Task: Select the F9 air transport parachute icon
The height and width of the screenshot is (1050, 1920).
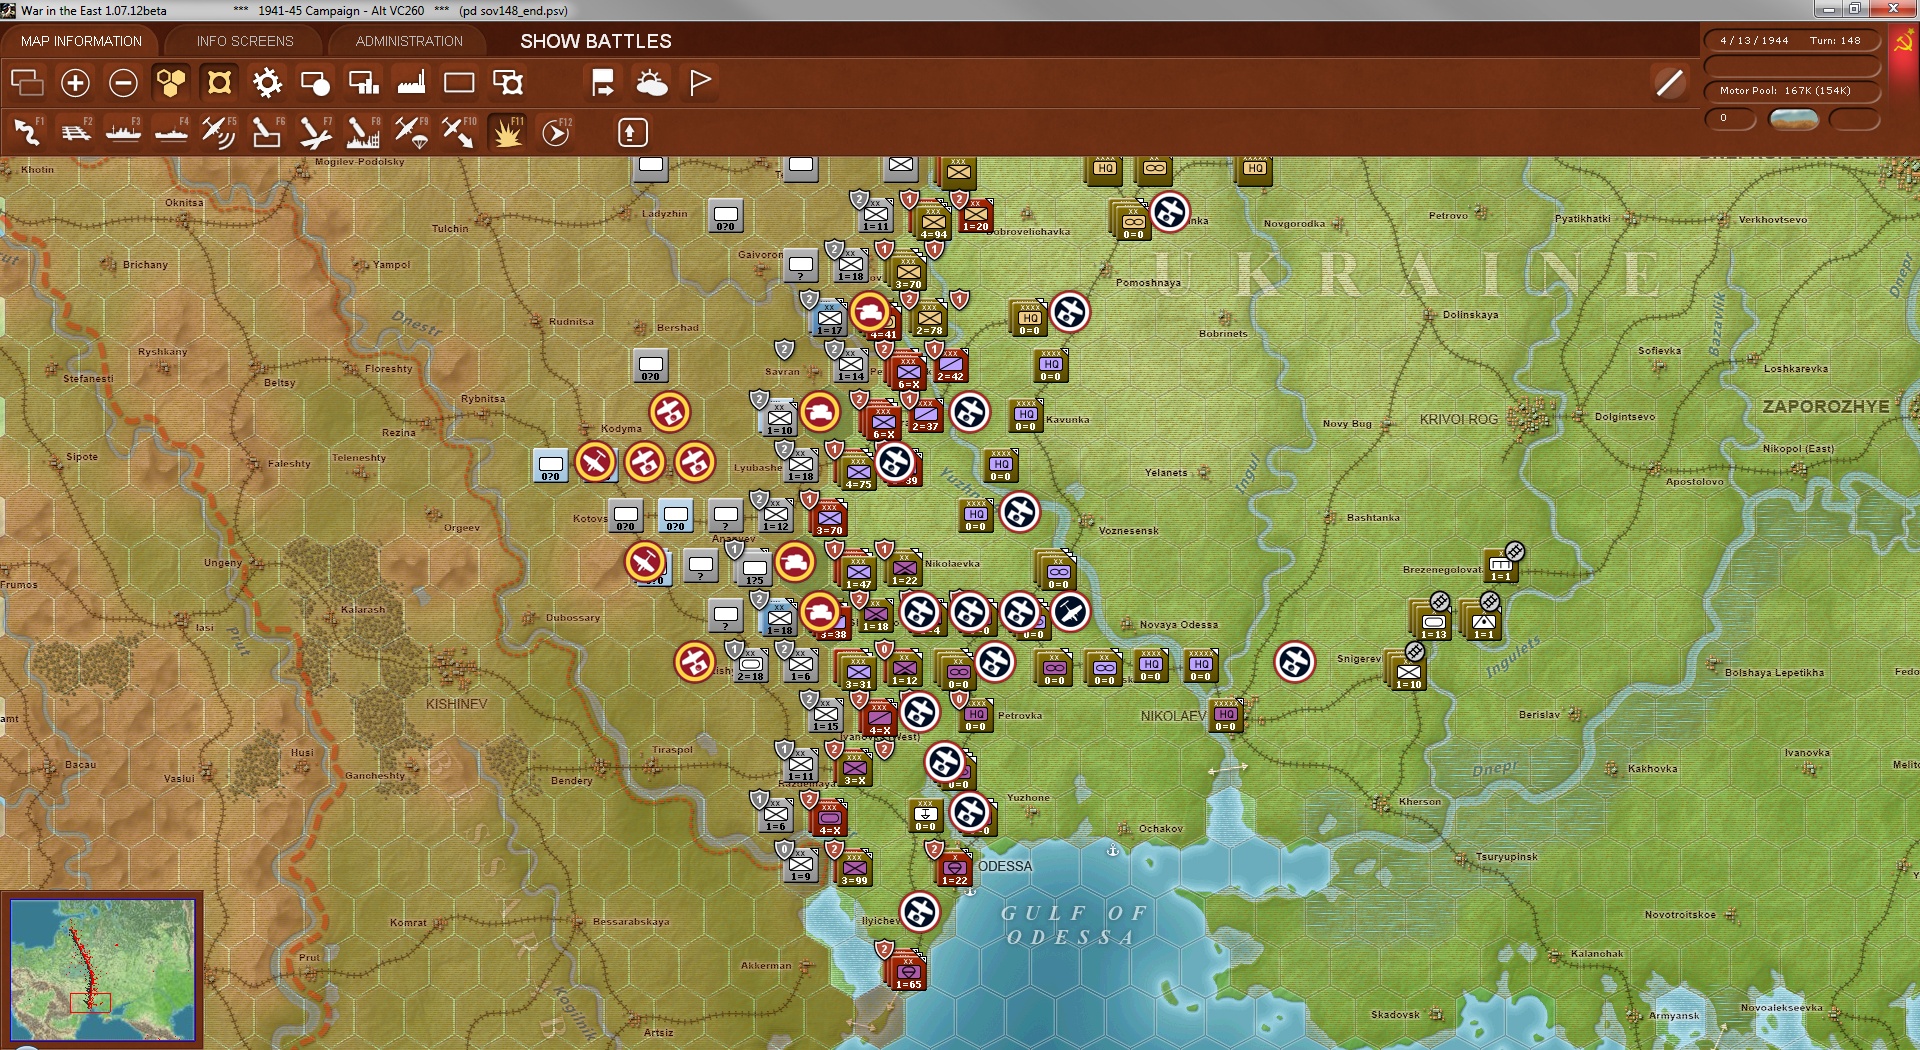Action: click(411, 132)
